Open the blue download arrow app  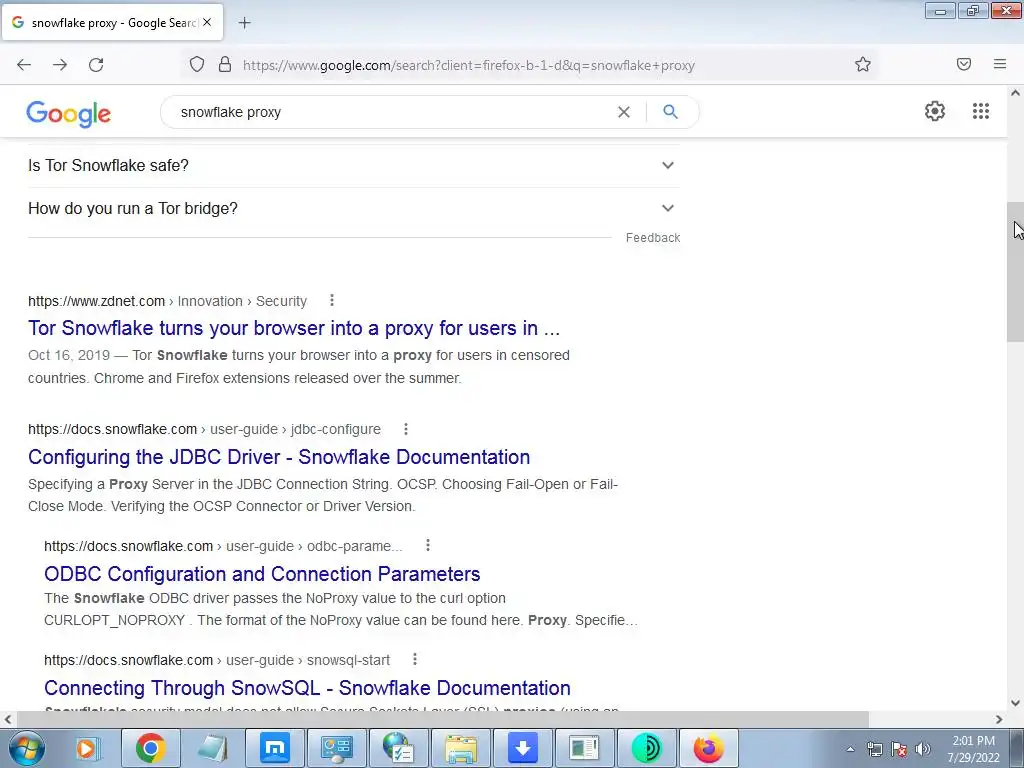522,748
